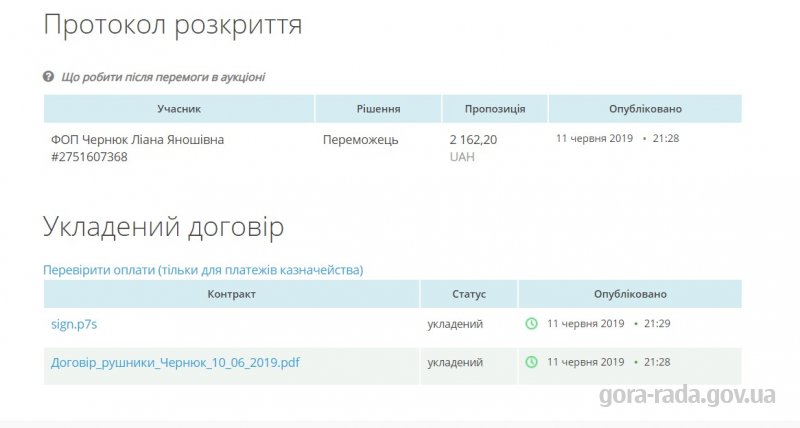Screen dimensions: 800x428
Task: Click the 'Укладений договір' heading
Action: click(x=164, y=226)
